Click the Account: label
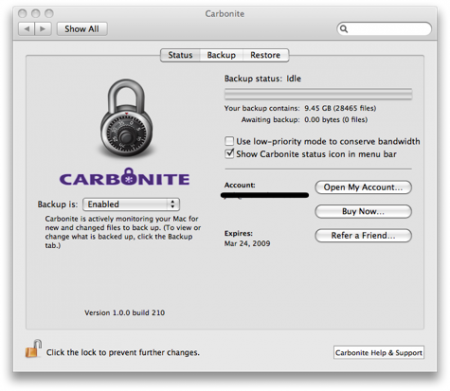This screenshot has width=450, height=391. [240, 185]
